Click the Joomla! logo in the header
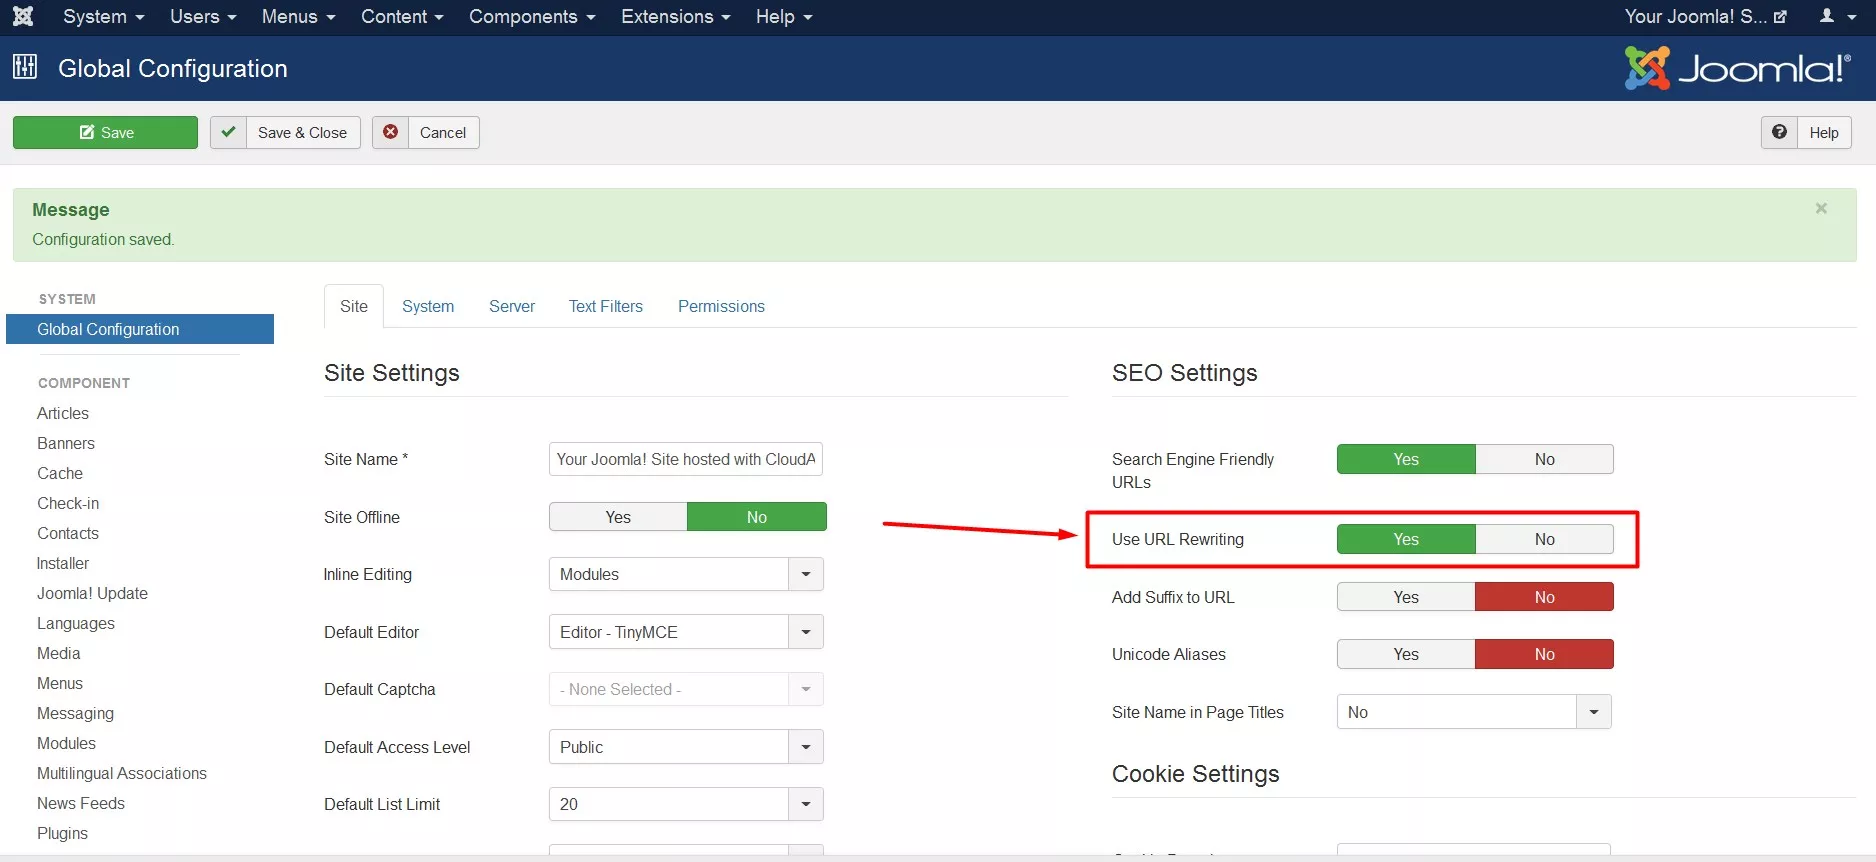Image resolution: width=1876 pixels, height=862 pixels. coord(1738,68)
